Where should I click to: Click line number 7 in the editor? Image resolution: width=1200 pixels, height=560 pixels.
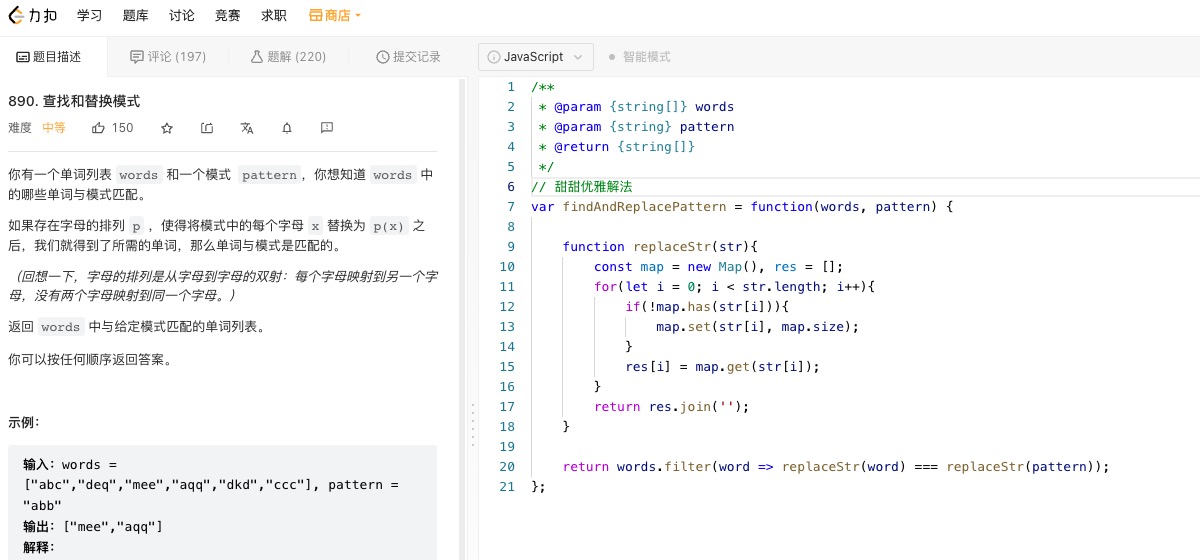pyautogui.click(x=511, y=207)
